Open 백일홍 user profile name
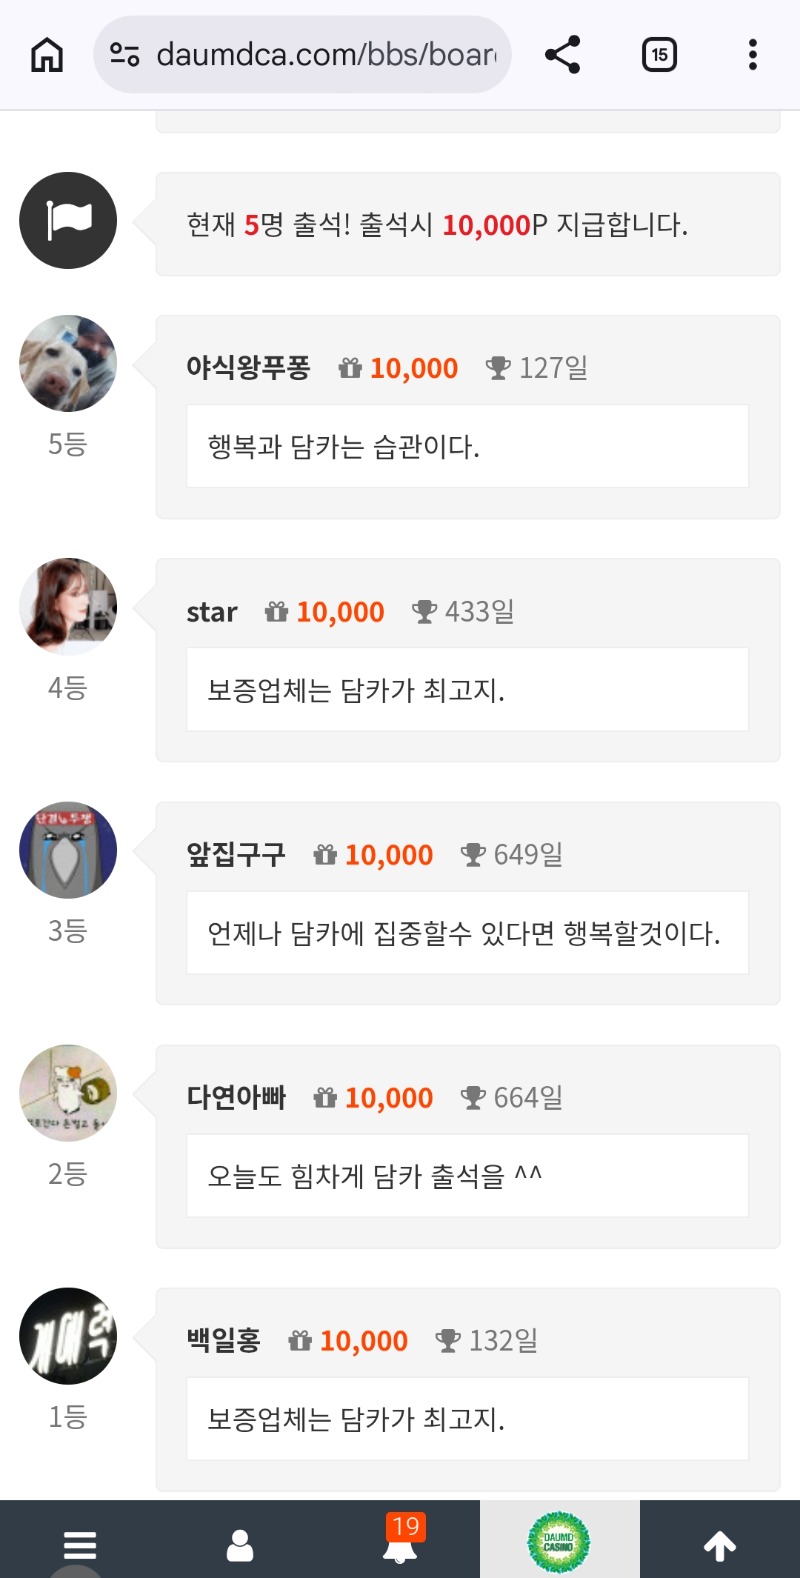Screen dimensions: 800x1578 (x=223, y=1341)
